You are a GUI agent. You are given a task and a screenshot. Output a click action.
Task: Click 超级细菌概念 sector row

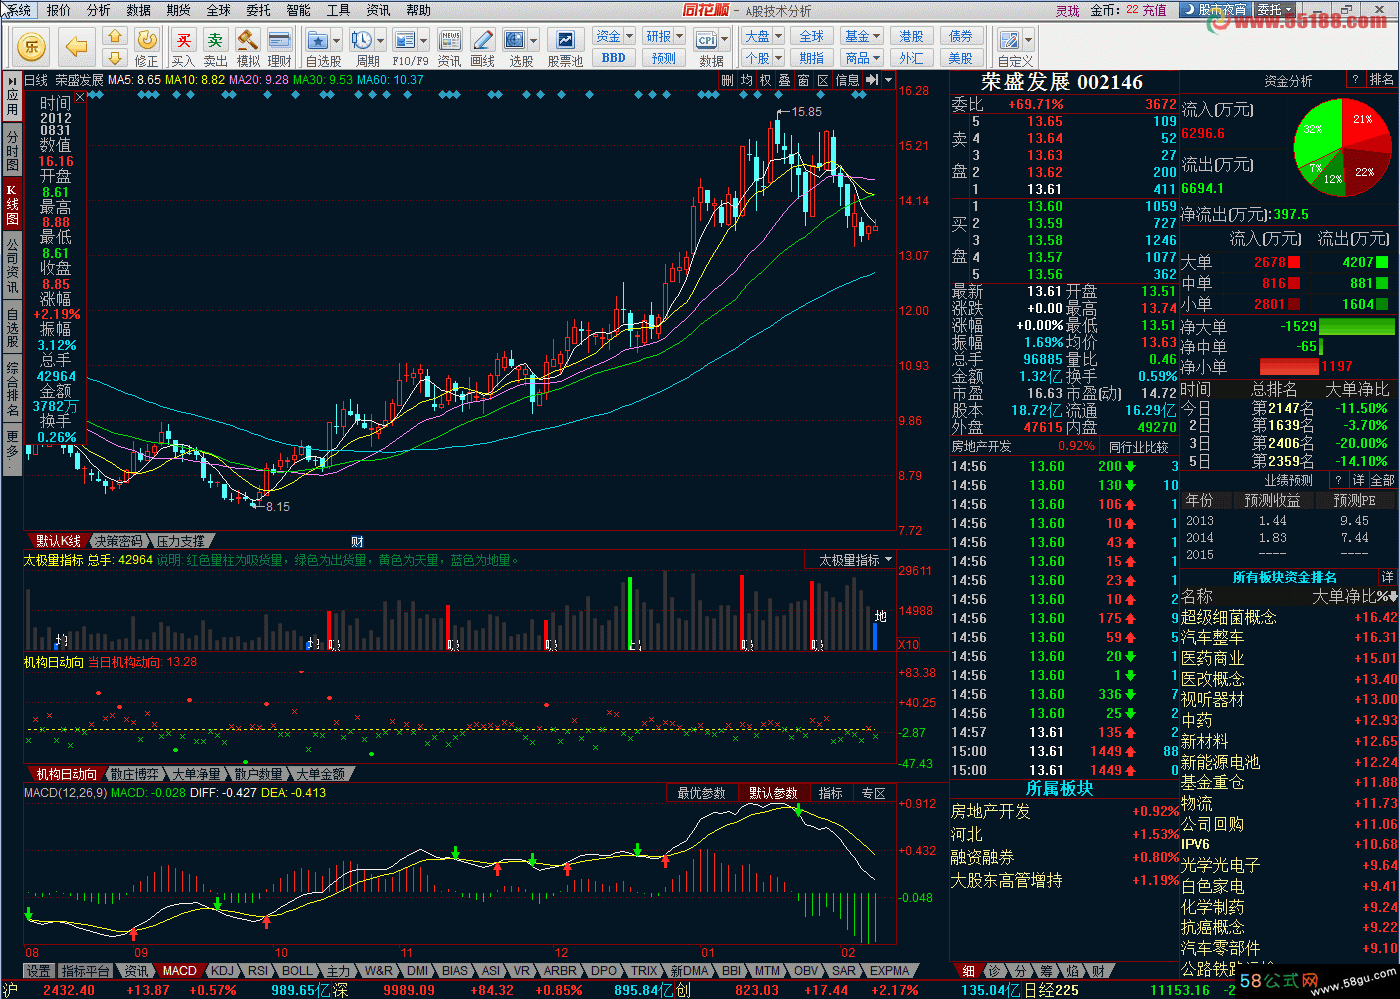point(1289,618)
